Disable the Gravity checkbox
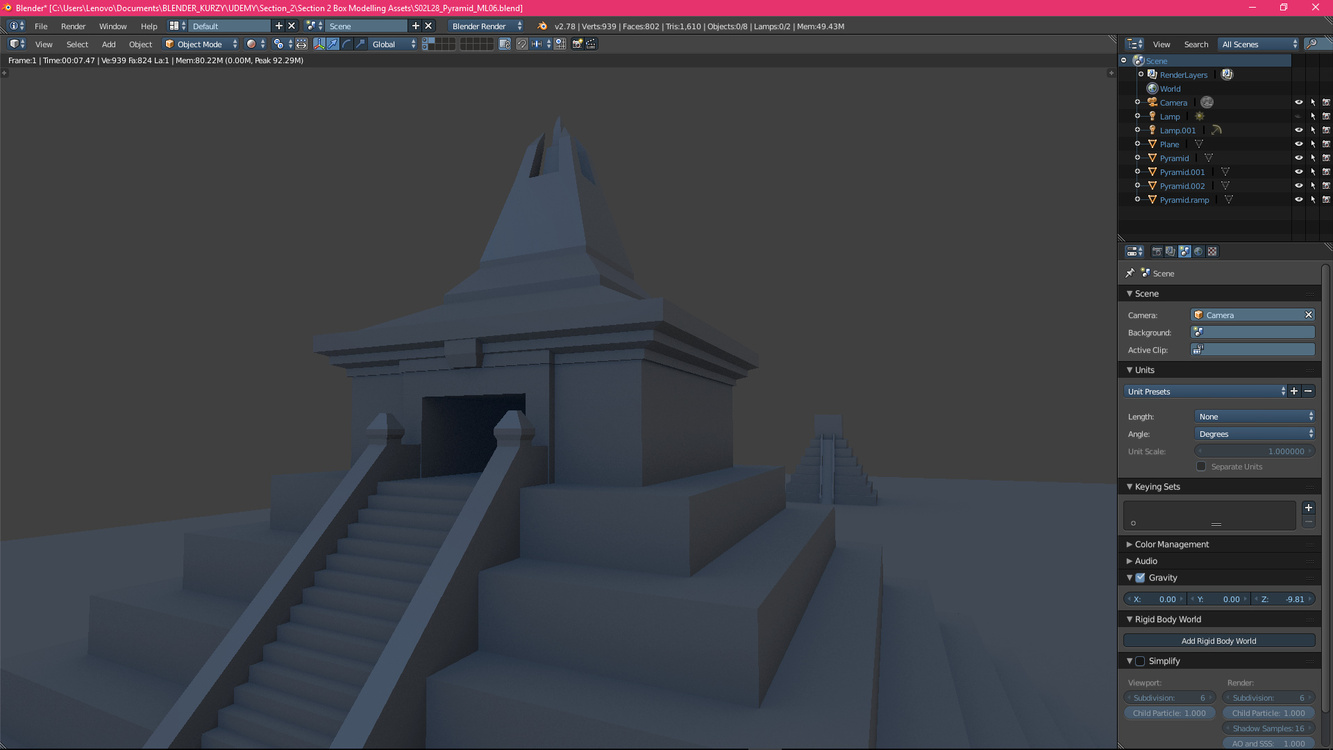Viewport: 1333px width, 750px height. [x=1140, y=578]
